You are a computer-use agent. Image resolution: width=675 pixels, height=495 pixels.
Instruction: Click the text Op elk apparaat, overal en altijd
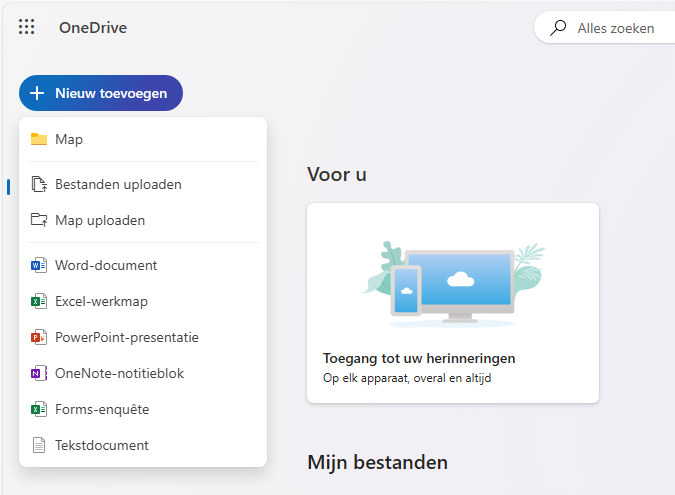click(x=407, y=378)
